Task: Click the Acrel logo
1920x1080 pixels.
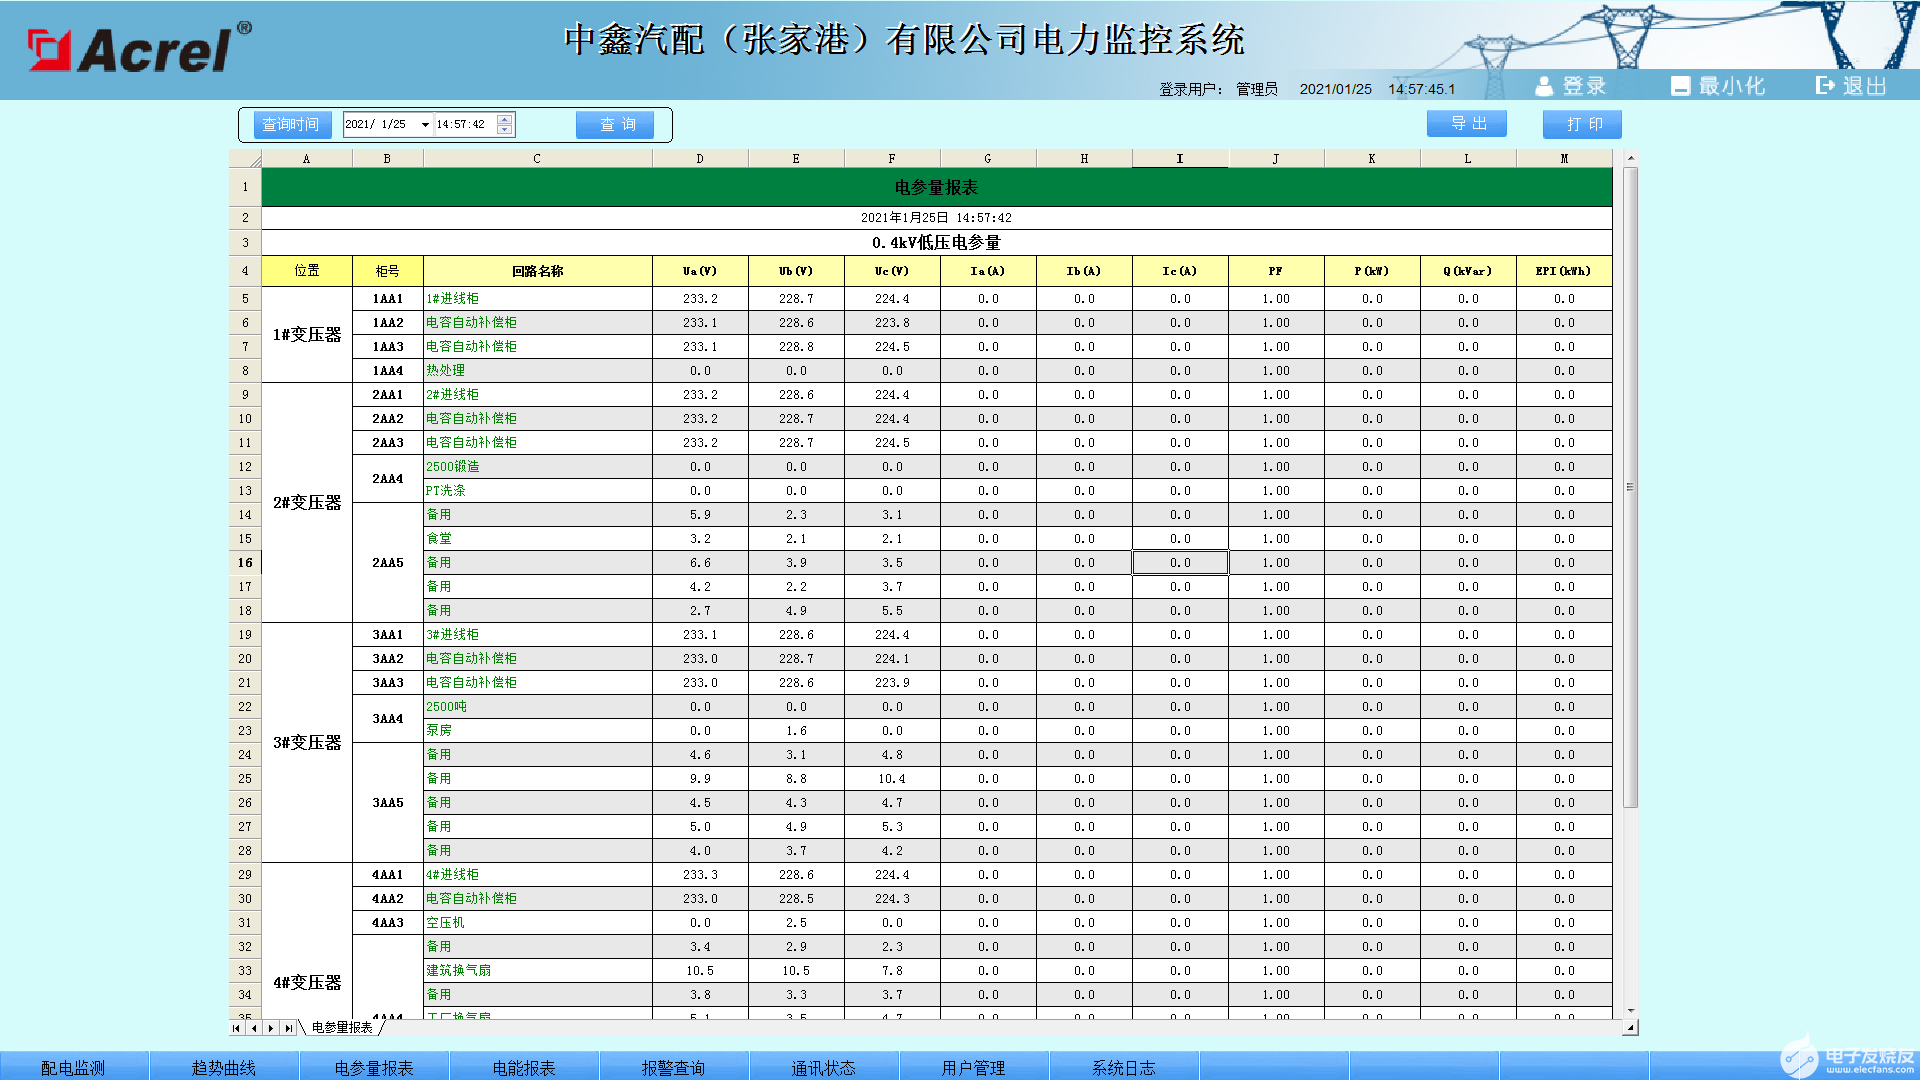Action: pos(138,48)
